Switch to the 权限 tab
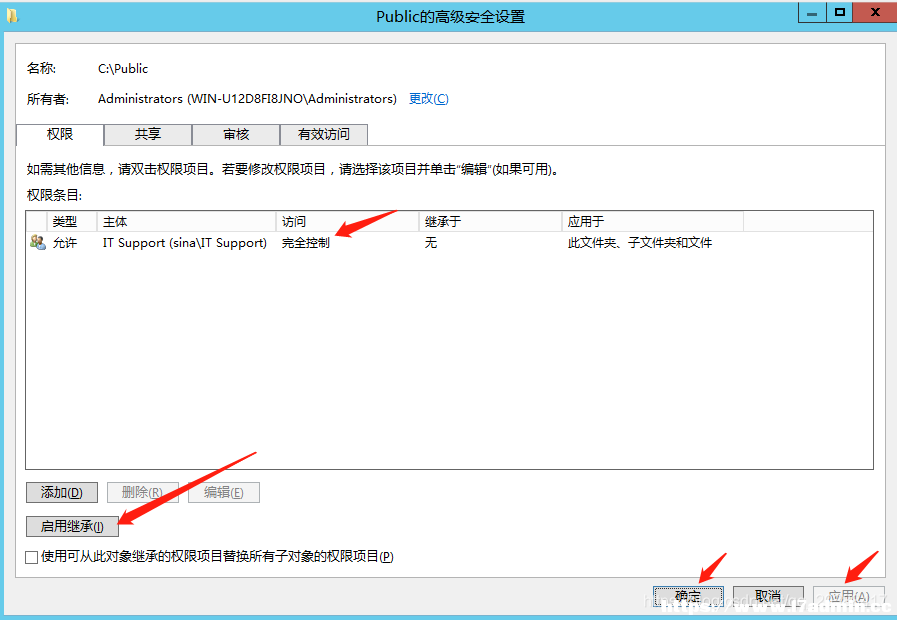Image resolution: width=897 pixels, height=620 pixels. tap(60, 134)
